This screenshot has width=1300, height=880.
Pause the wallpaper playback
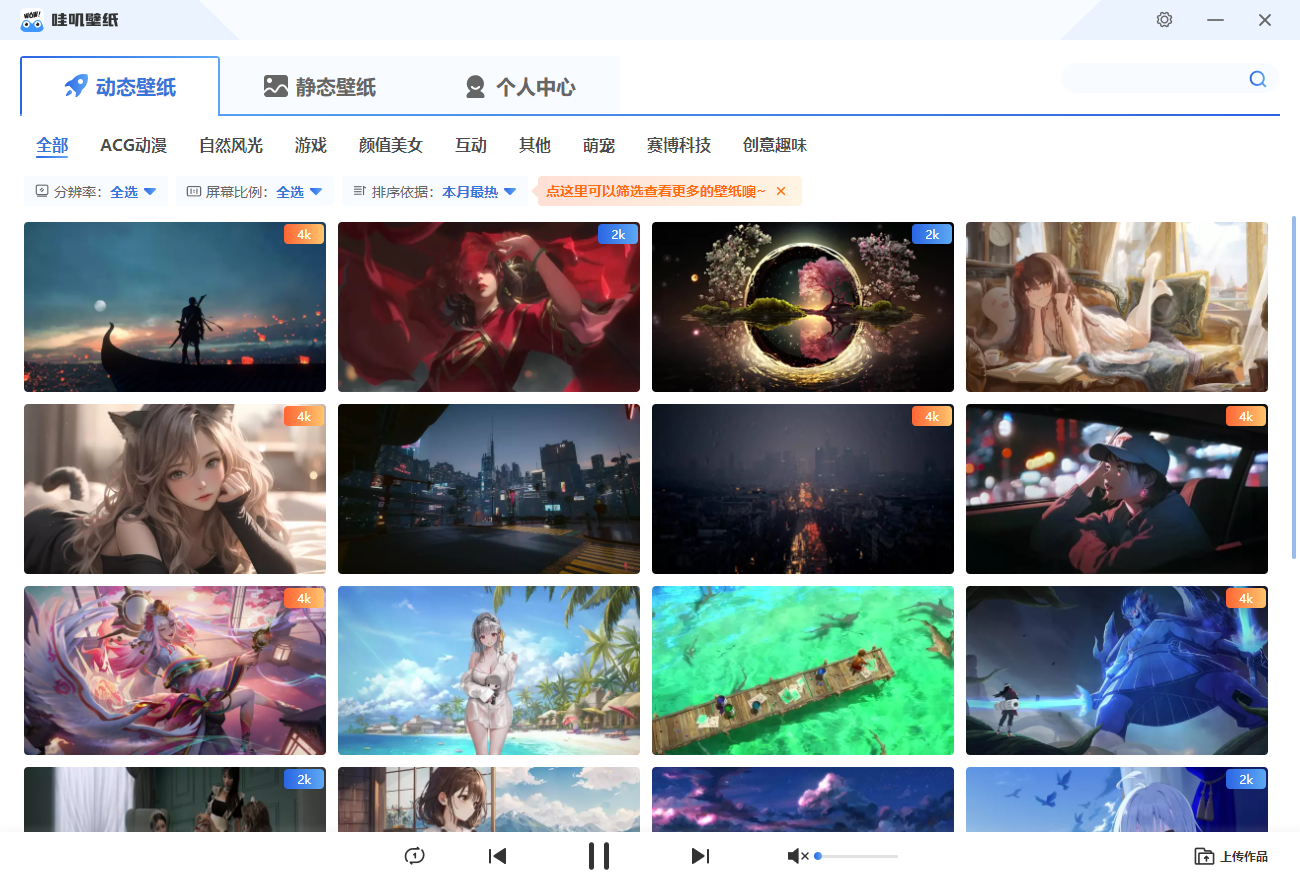pyautogui.click(x=599, y=855)
